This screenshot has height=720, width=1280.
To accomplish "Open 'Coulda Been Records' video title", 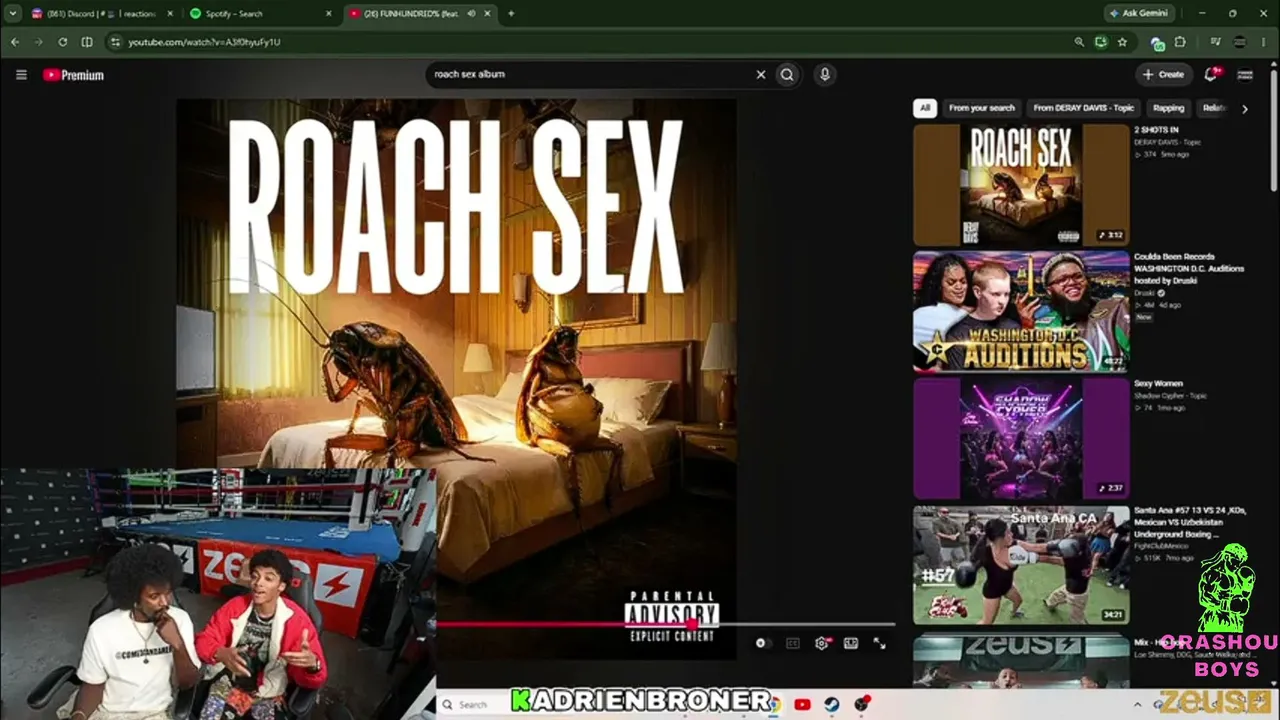I will point(1189,268).
